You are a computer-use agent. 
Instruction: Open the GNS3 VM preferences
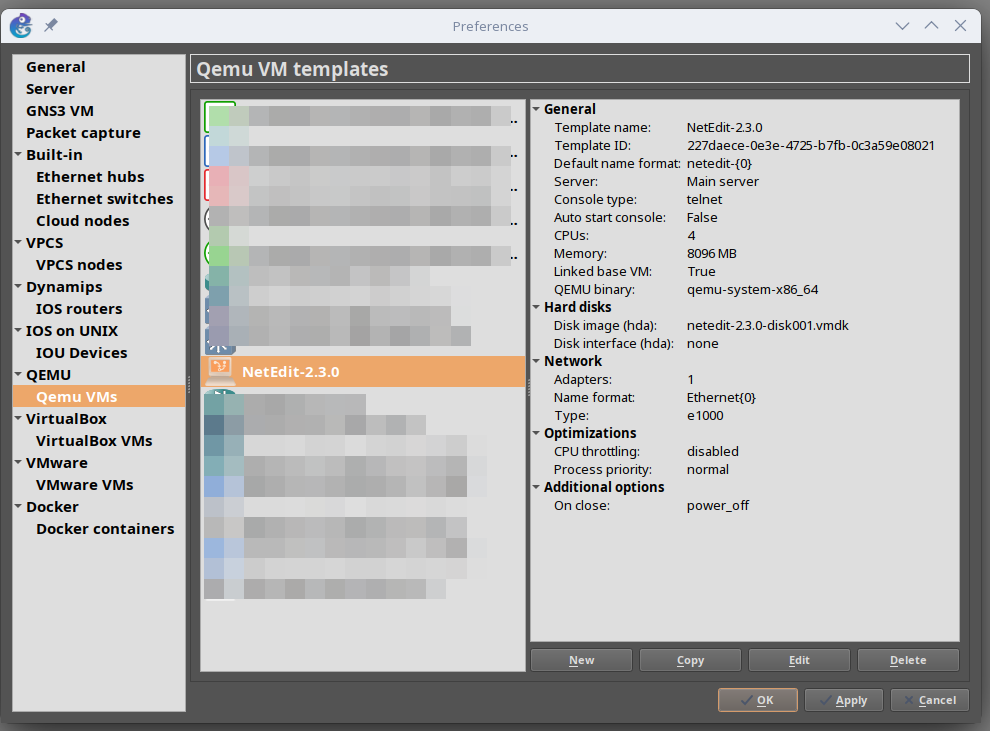60,111
